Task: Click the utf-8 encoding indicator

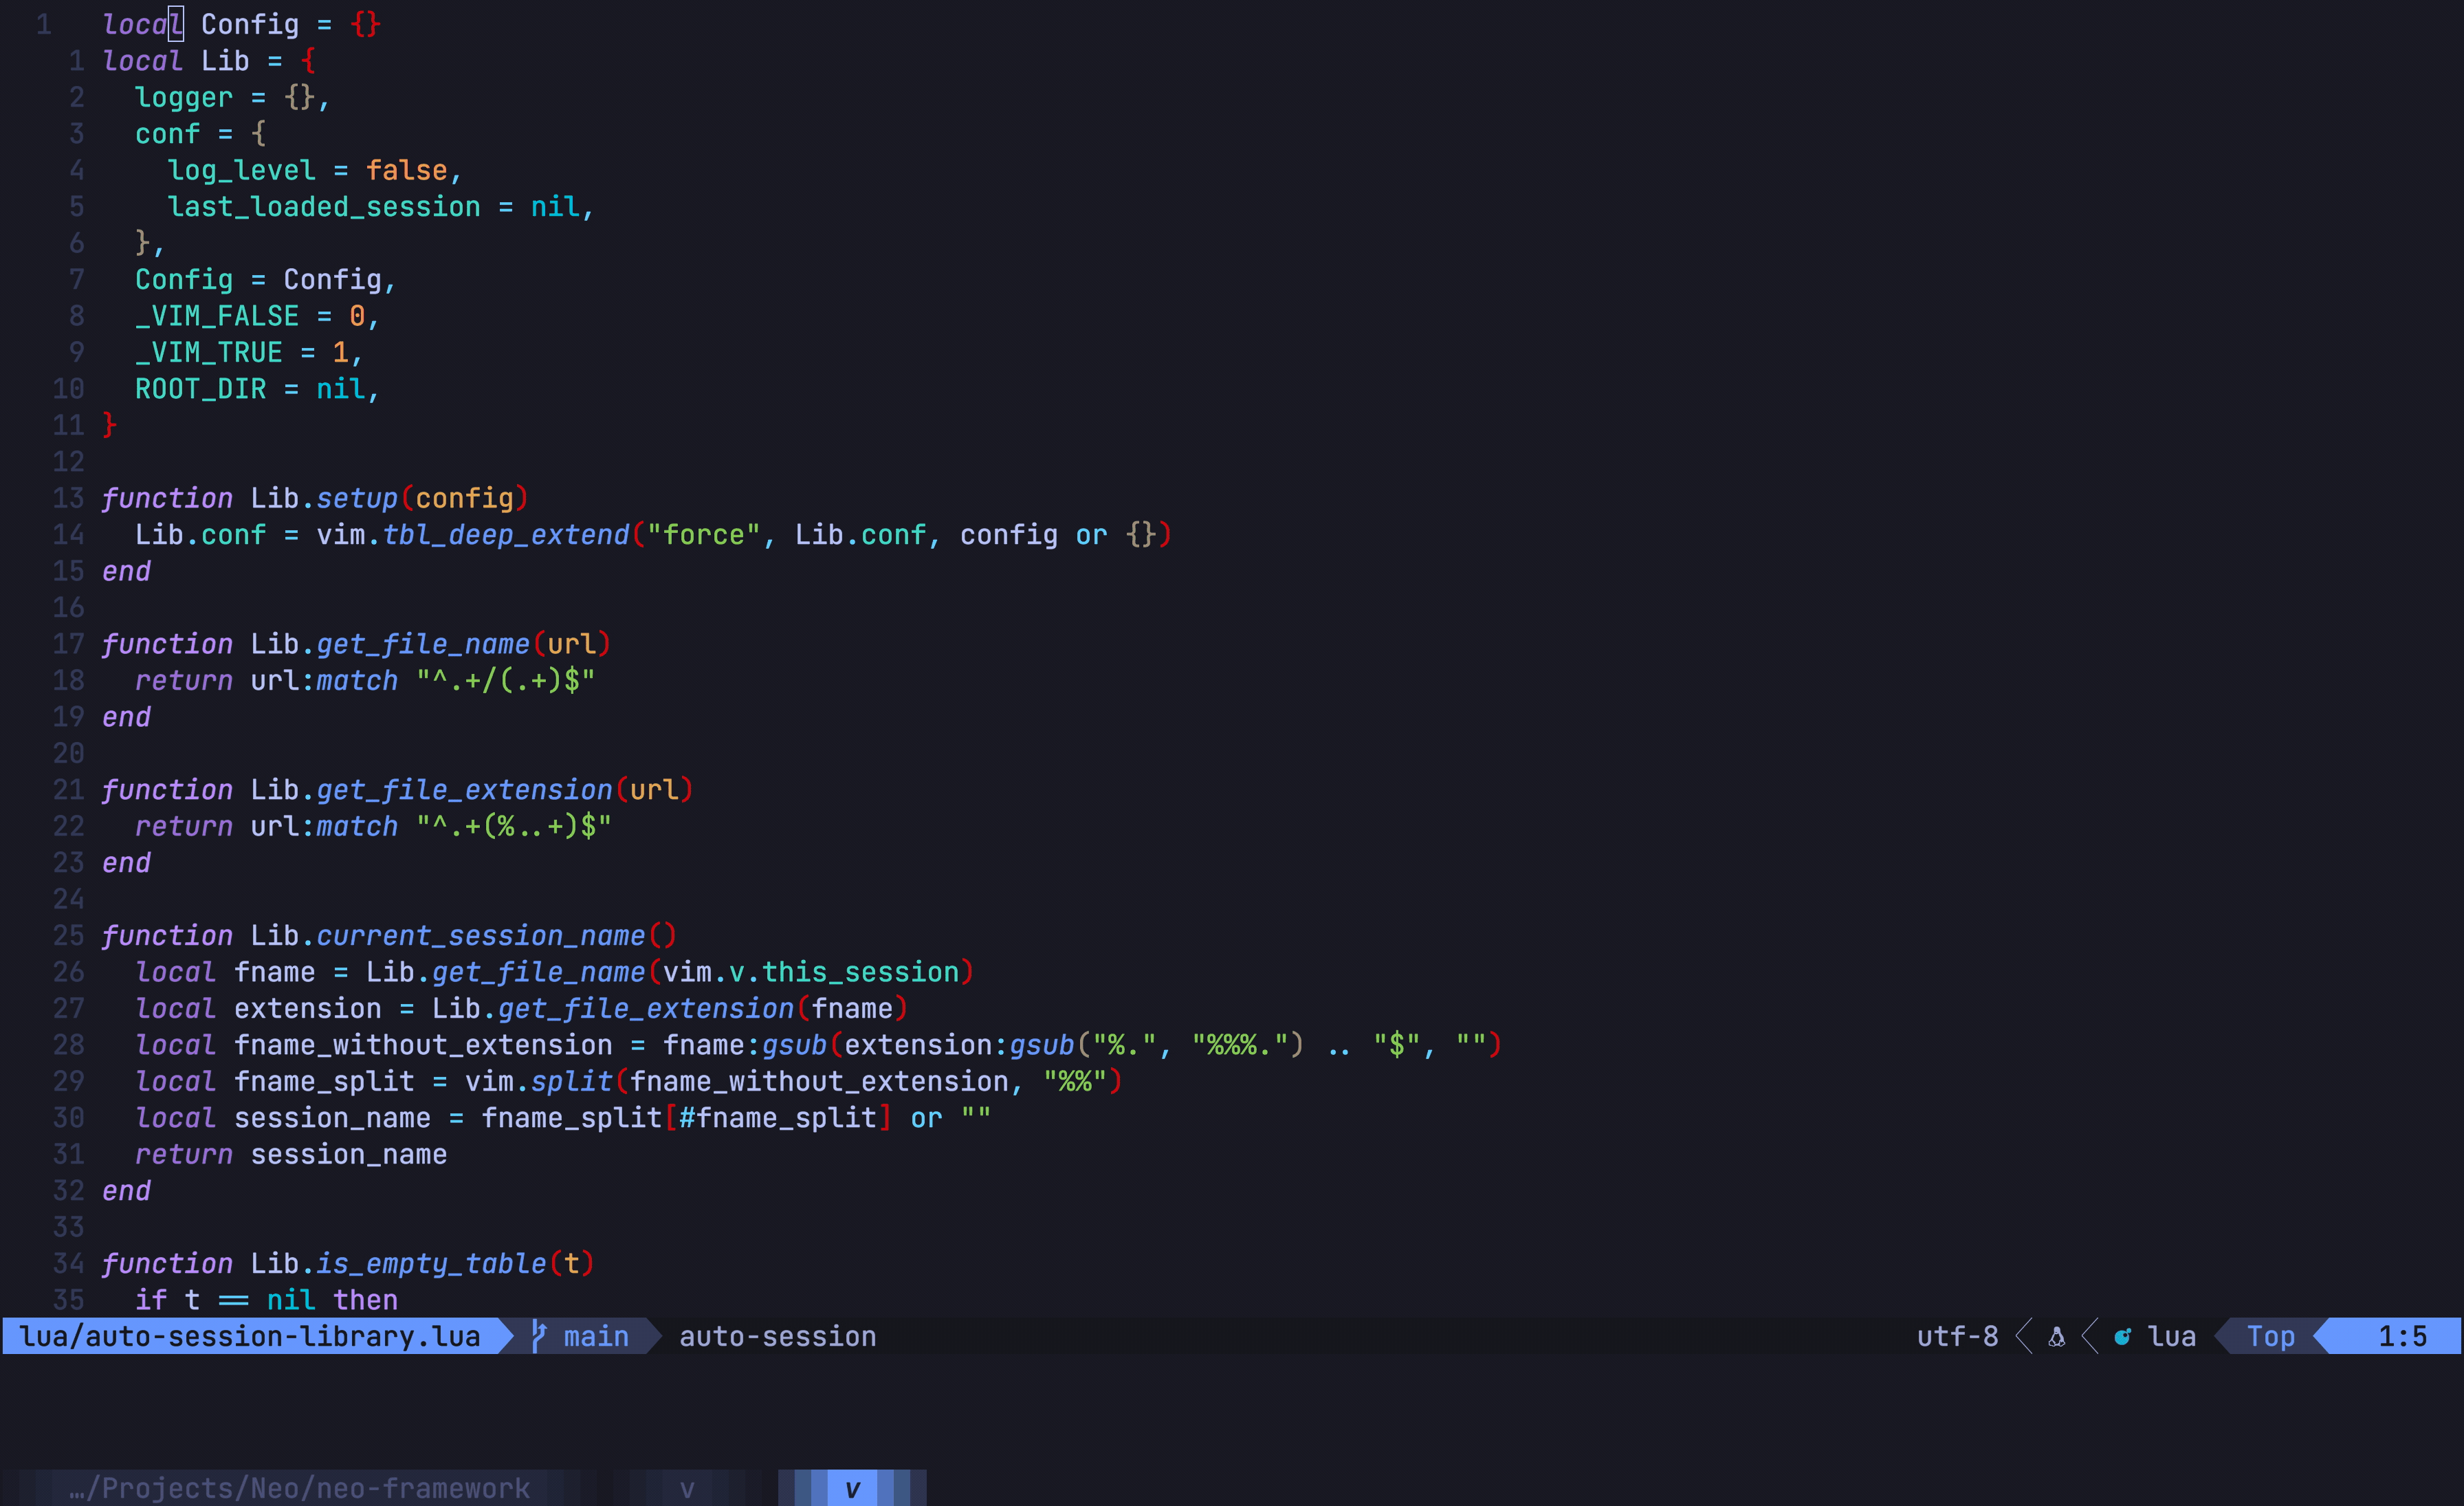Action: 1957,1337
